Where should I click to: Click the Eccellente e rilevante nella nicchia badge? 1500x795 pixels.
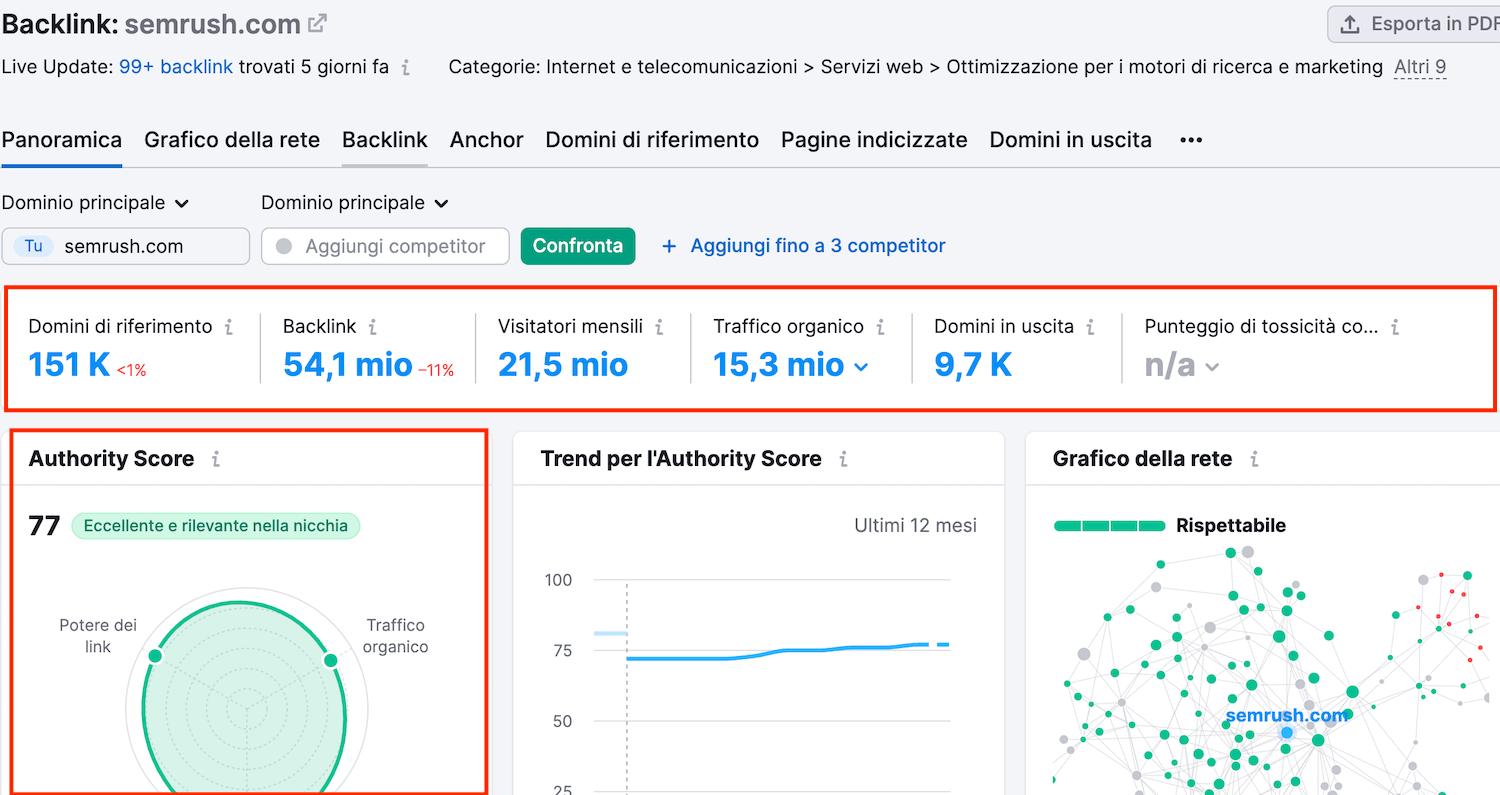[x=216, y=526]
